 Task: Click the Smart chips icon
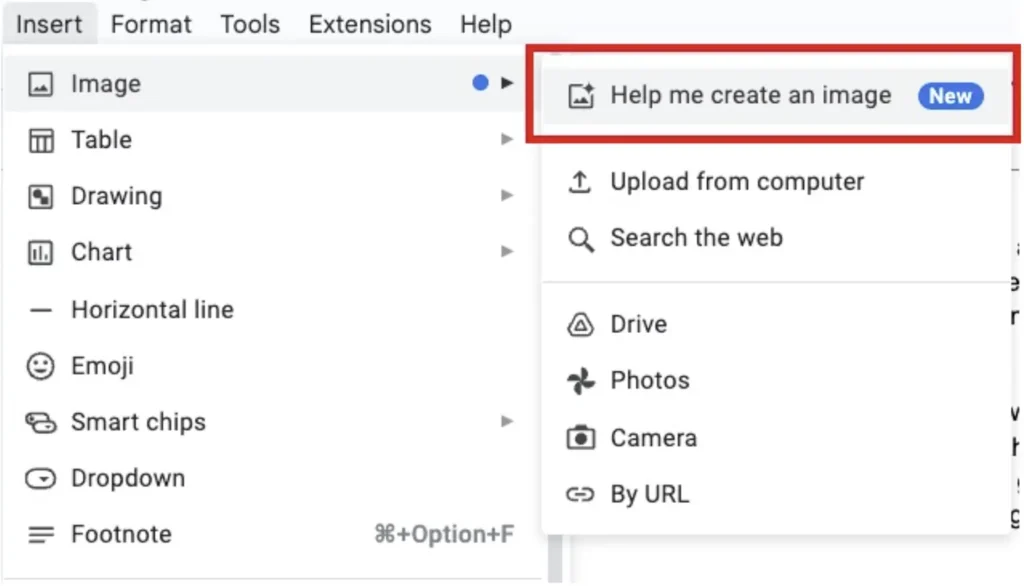click(40, 423)
